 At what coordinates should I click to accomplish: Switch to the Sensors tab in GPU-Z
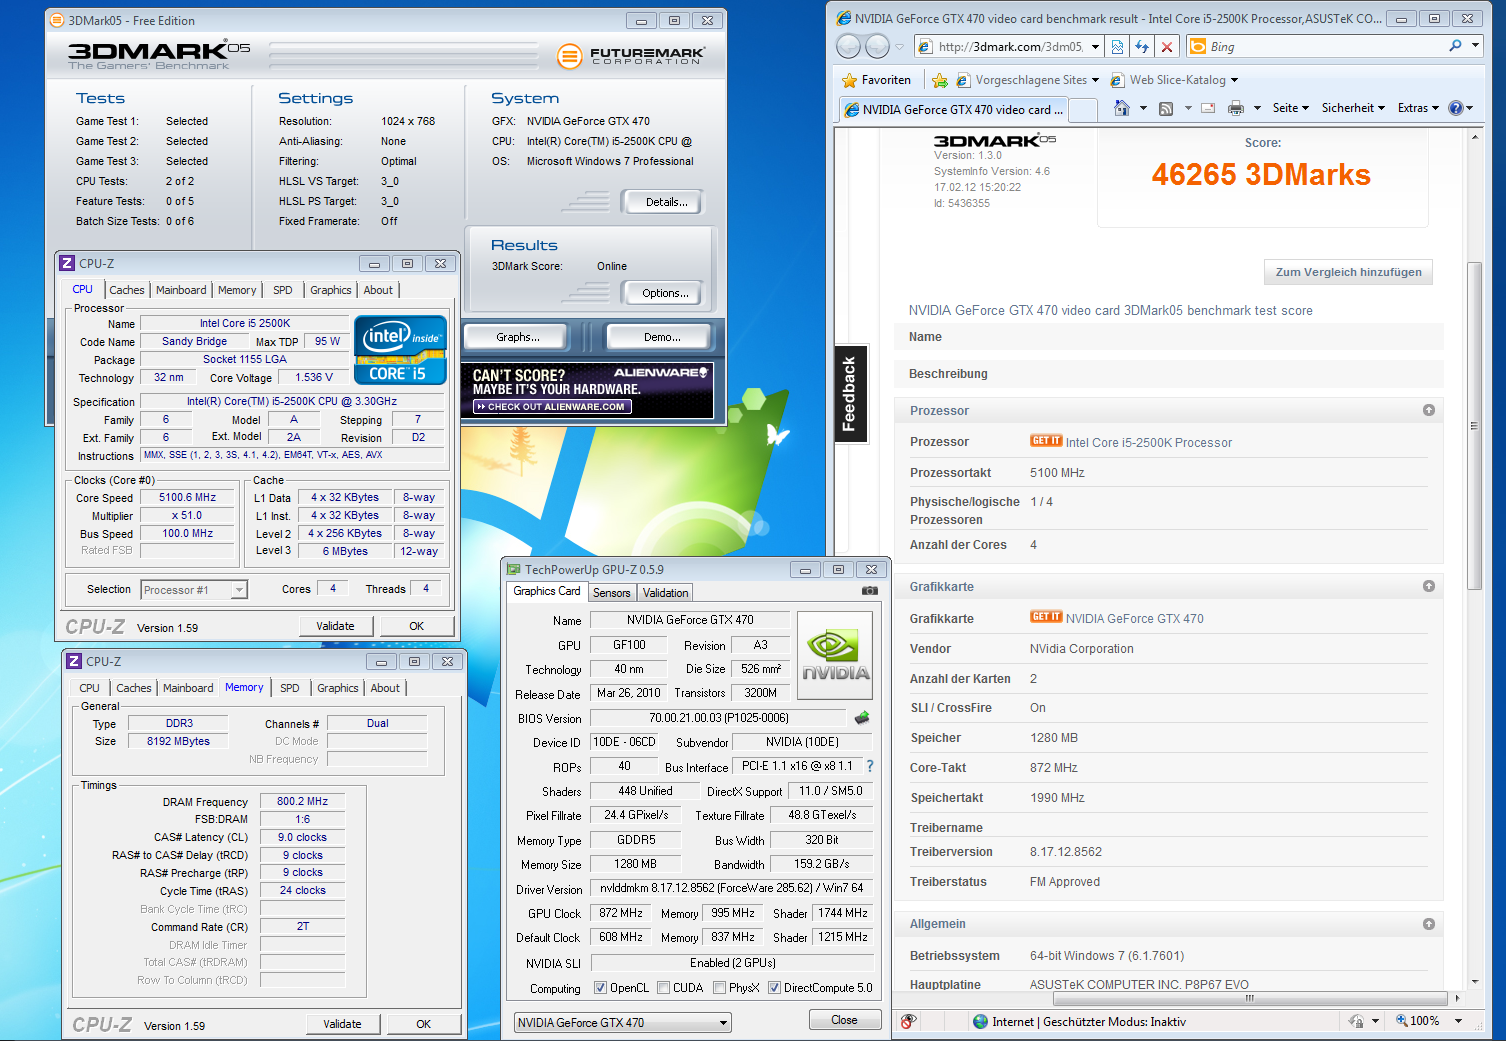click(x=612, y=593)
